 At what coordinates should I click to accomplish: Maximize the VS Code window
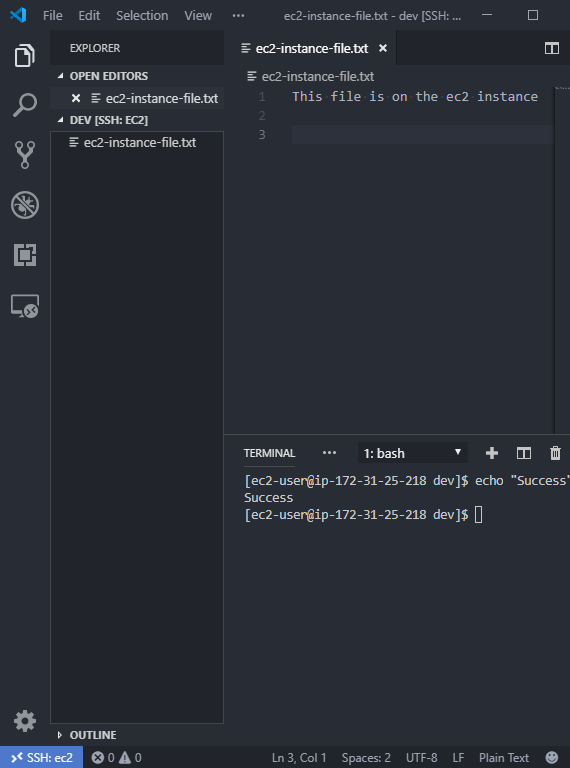pos(533,15)
